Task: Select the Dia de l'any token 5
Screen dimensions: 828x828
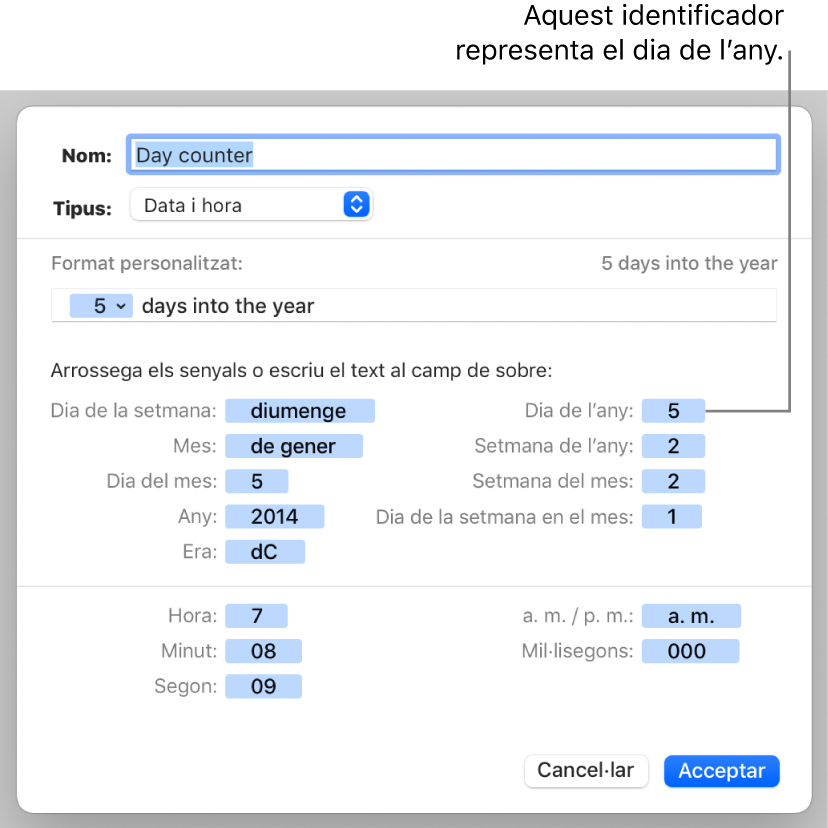Action: pyautogui.click(x=673, y=411)
